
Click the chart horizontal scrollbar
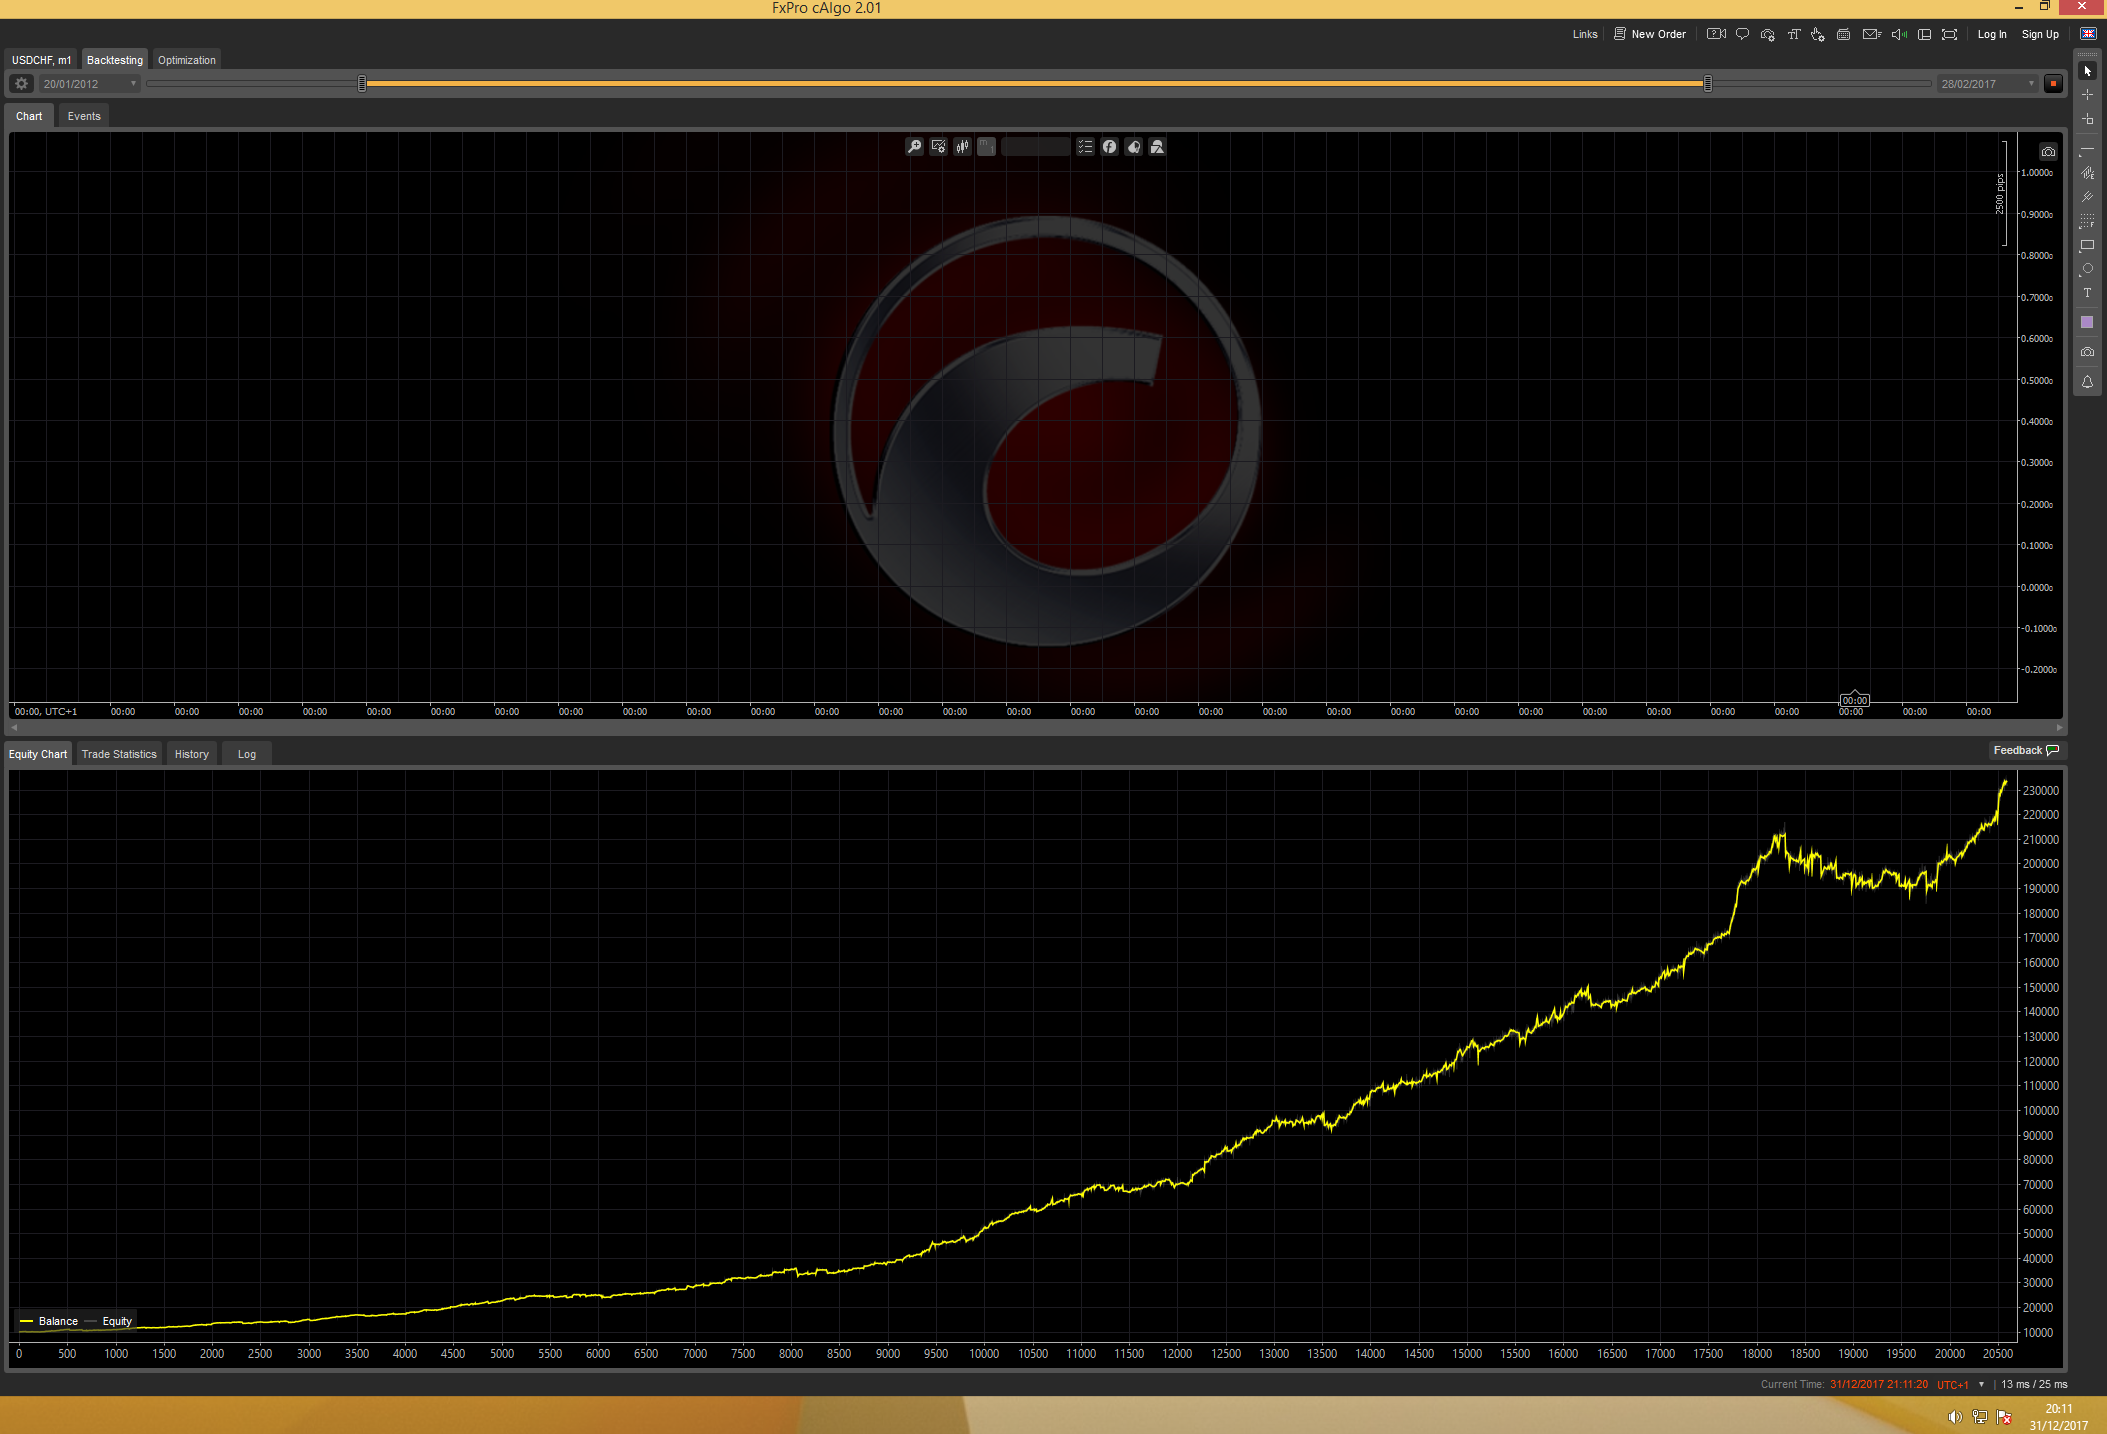(1038, 727)
